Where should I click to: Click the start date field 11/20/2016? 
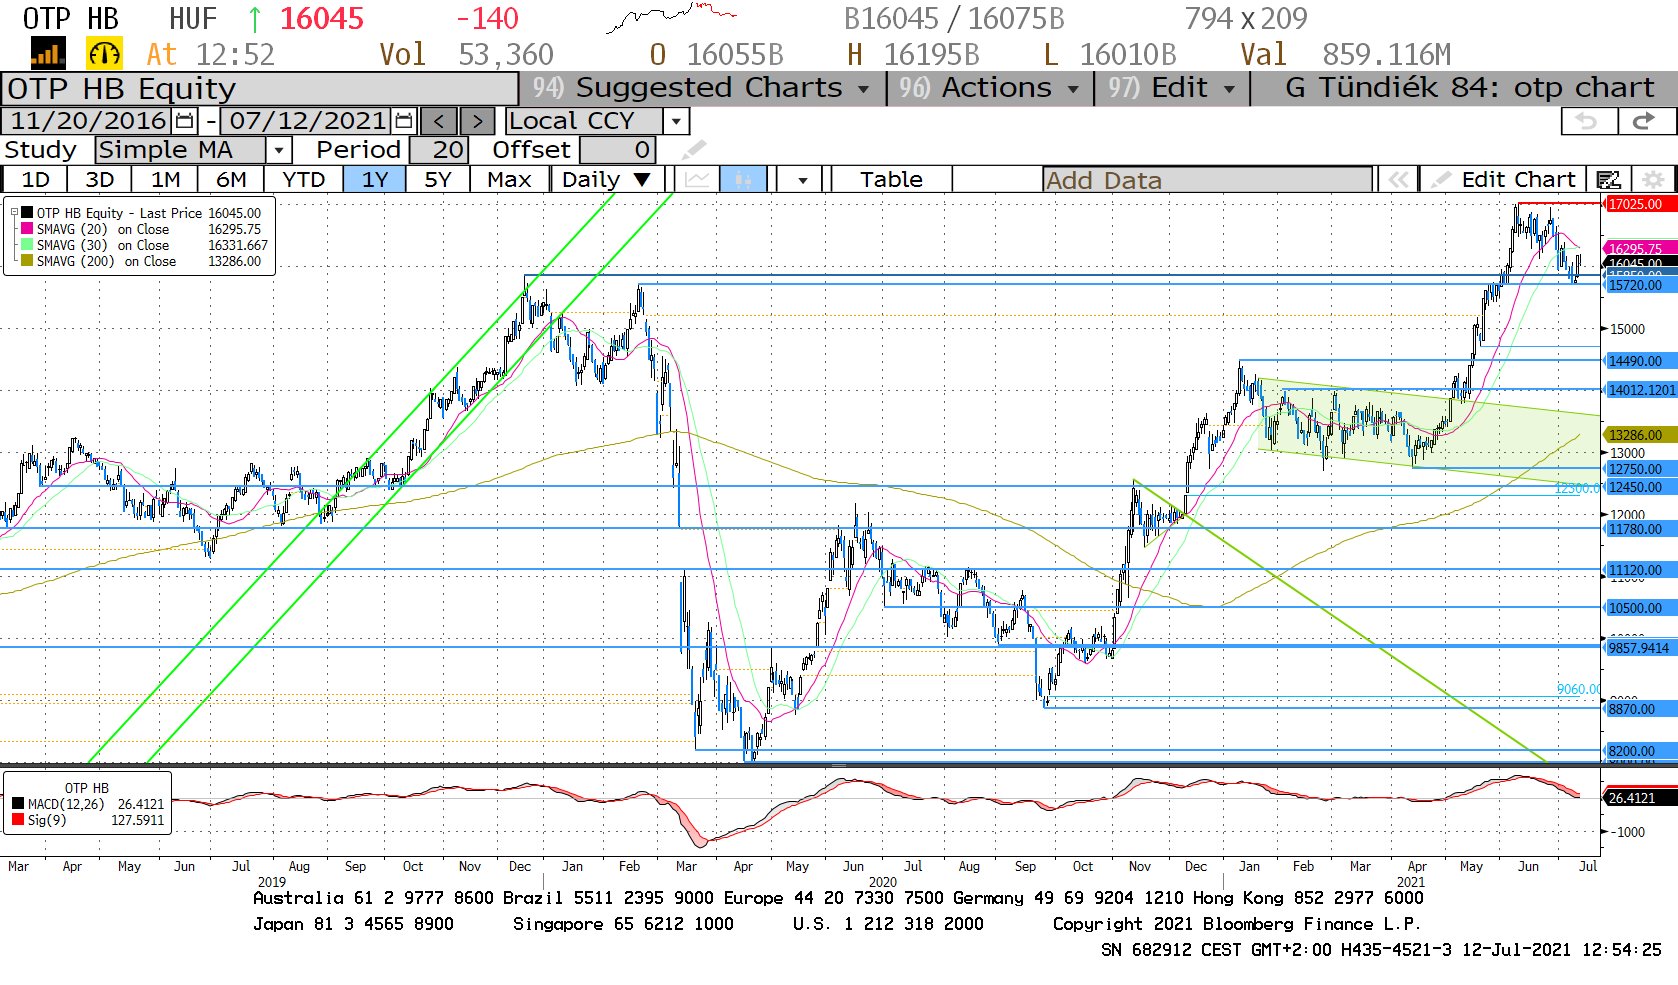tap(88, 121)
